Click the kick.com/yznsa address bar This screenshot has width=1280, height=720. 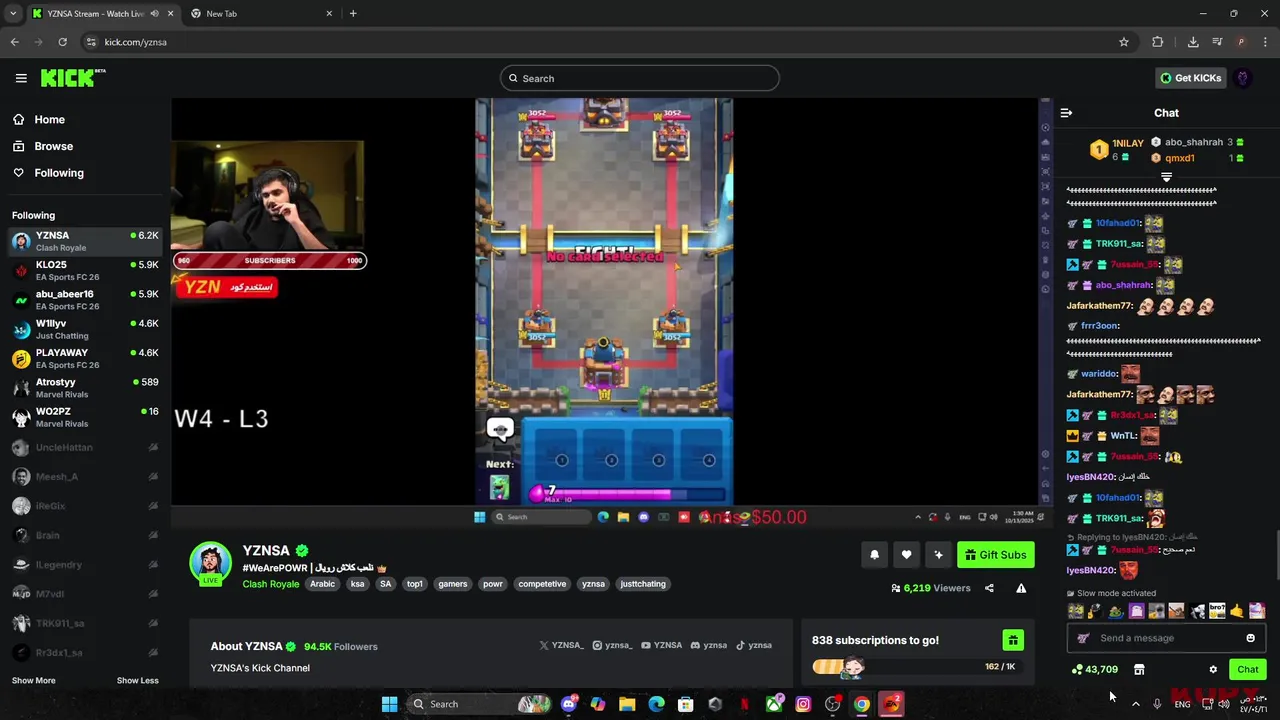[600, 42]
